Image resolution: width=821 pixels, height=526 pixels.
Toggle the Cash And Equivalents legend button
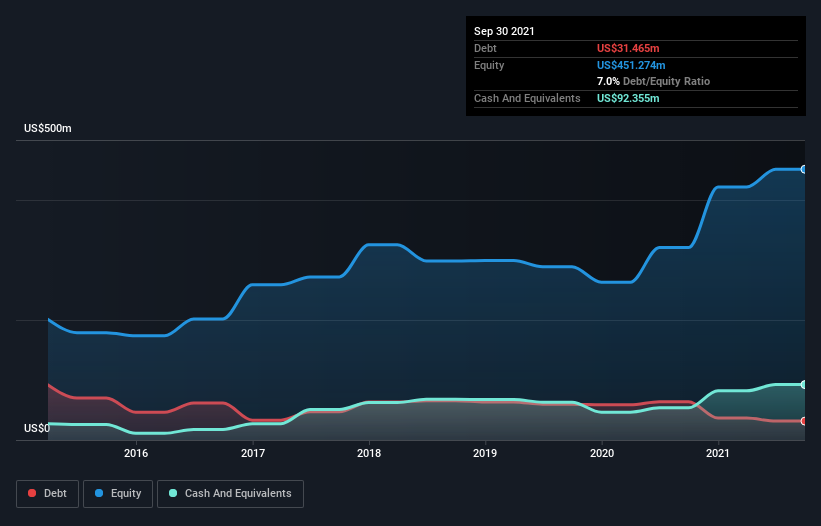coord(230,494)
